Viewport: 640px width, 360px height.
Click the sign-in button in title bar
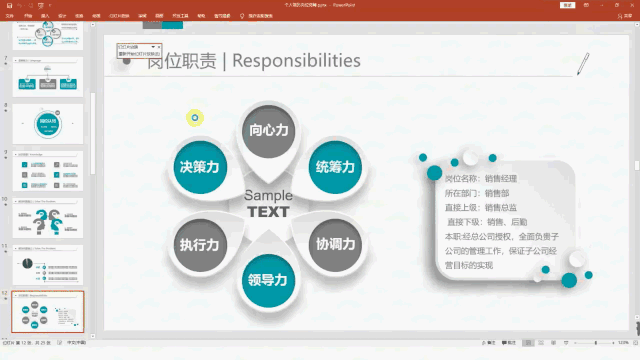(x=568, y=5)
